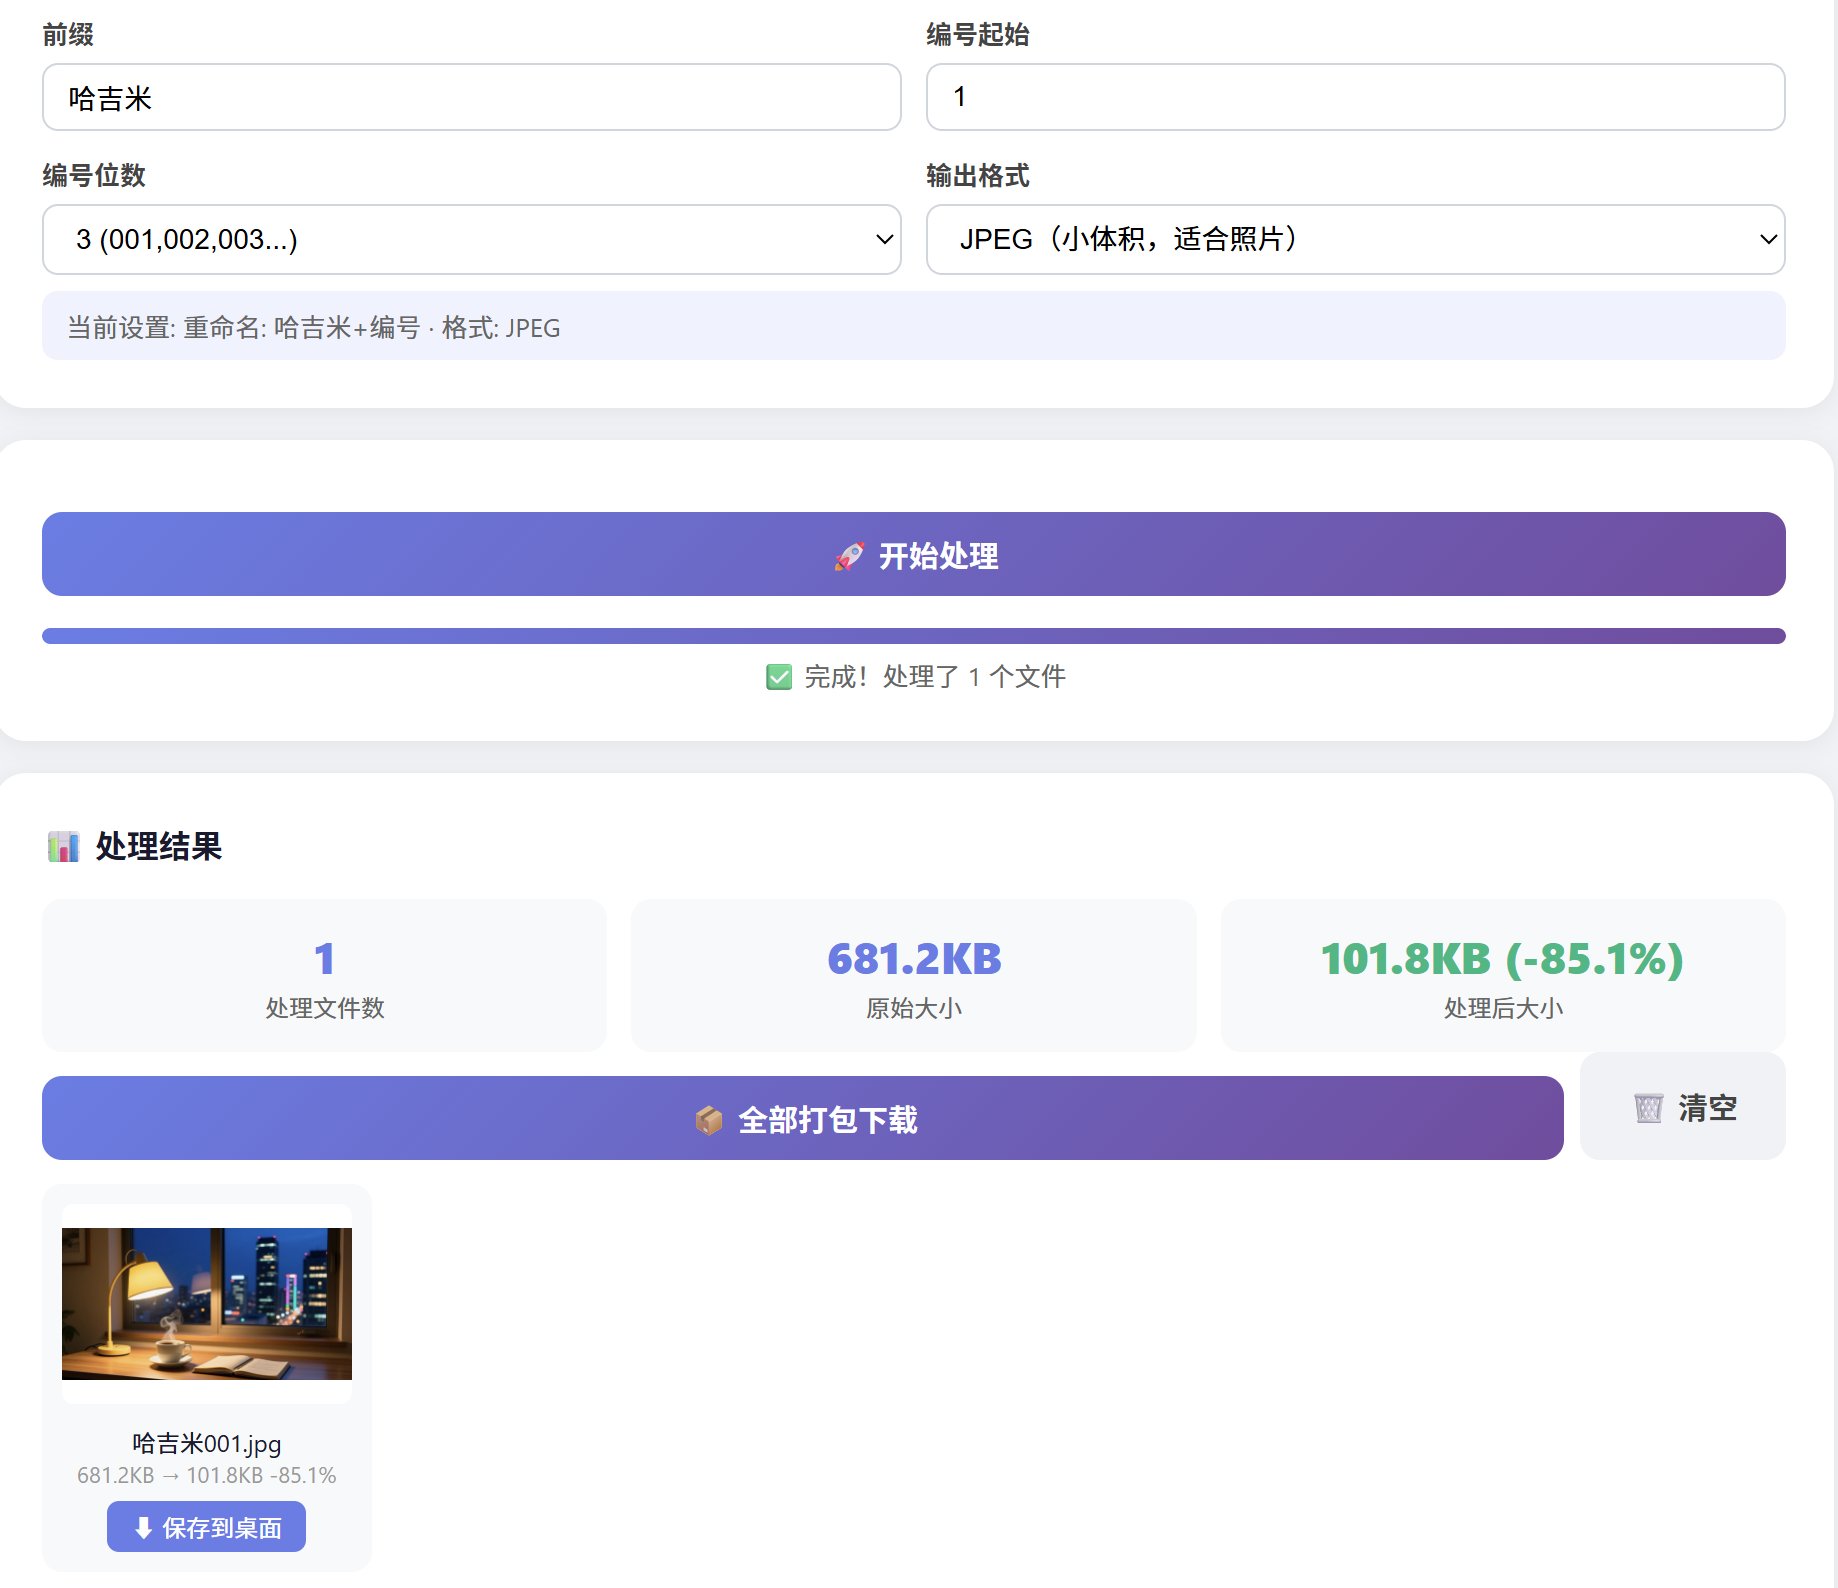This screenshot has width=1838, height=1588.
Task: Click the package box icon on 全部打包下载
Action: pos(709,1120)
